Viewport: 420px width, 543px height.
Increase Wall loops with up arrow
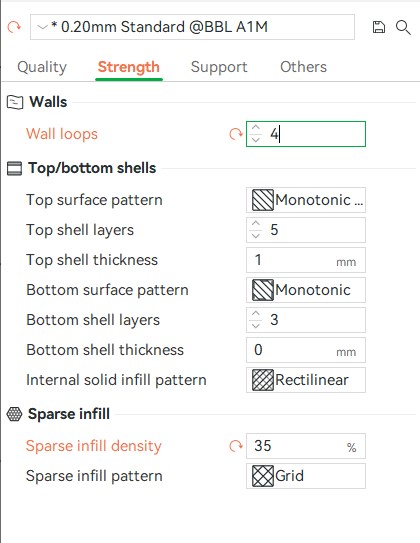pyautogui.click(x=256, y=128)
